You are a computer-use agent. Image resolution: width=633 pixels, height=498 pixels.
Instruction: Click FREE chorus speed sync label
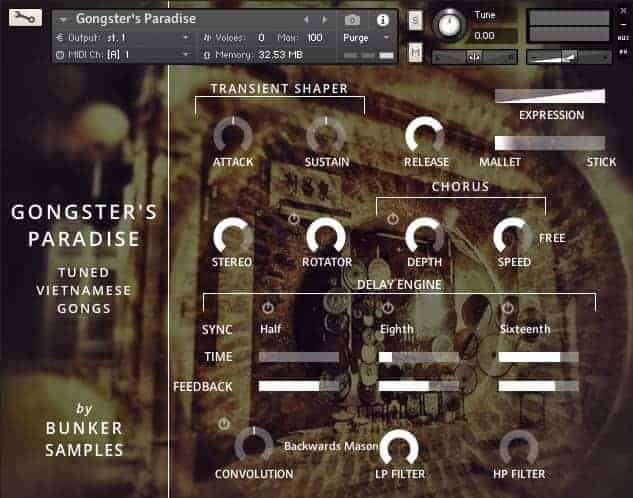pyautogui.click(x=552, y=238)
